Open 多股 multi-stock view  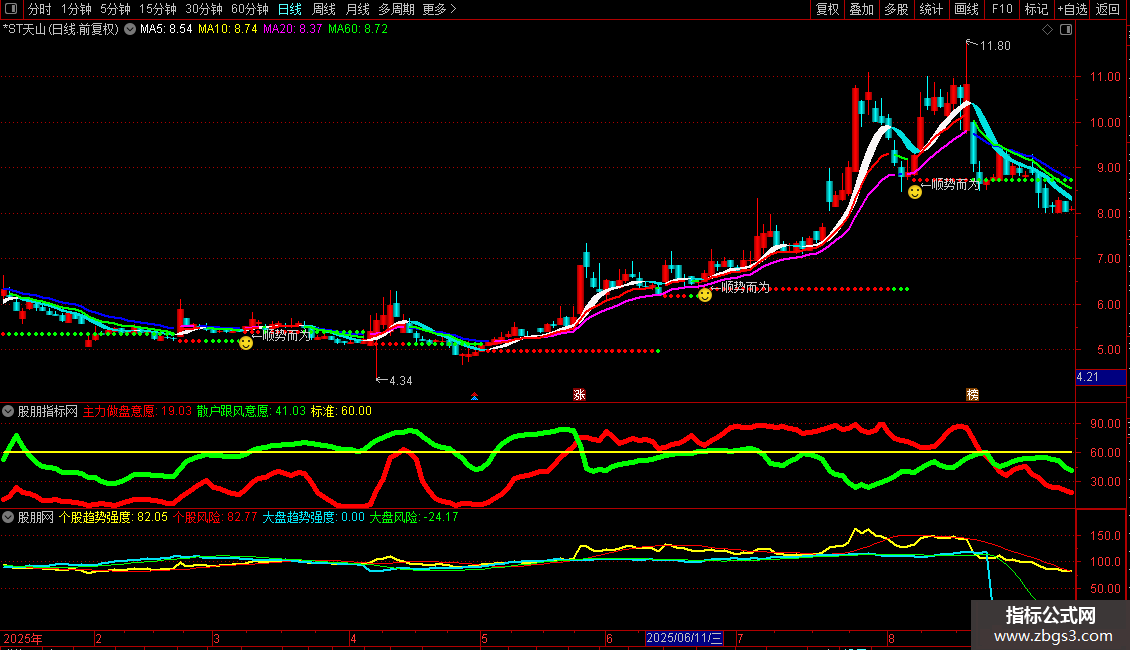coord(897,9)
